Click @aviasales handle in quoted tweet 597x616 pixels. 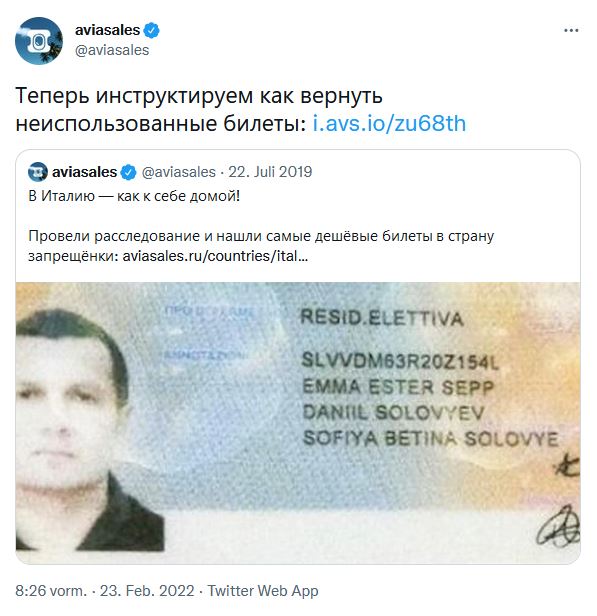coord(178,172)
